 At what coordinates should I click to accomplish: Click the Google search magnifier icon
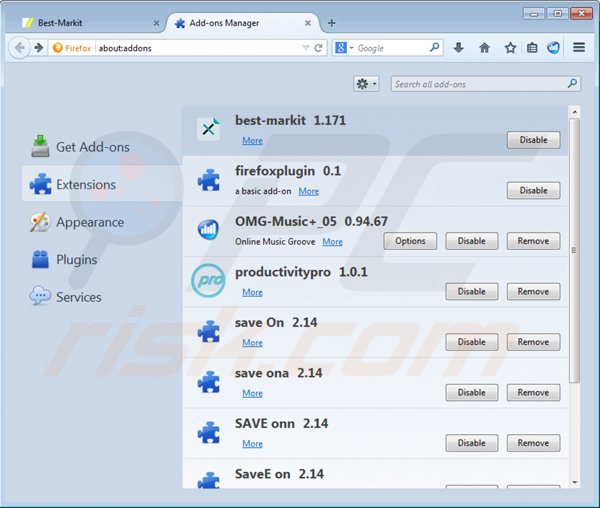click(x=434, y=47)
